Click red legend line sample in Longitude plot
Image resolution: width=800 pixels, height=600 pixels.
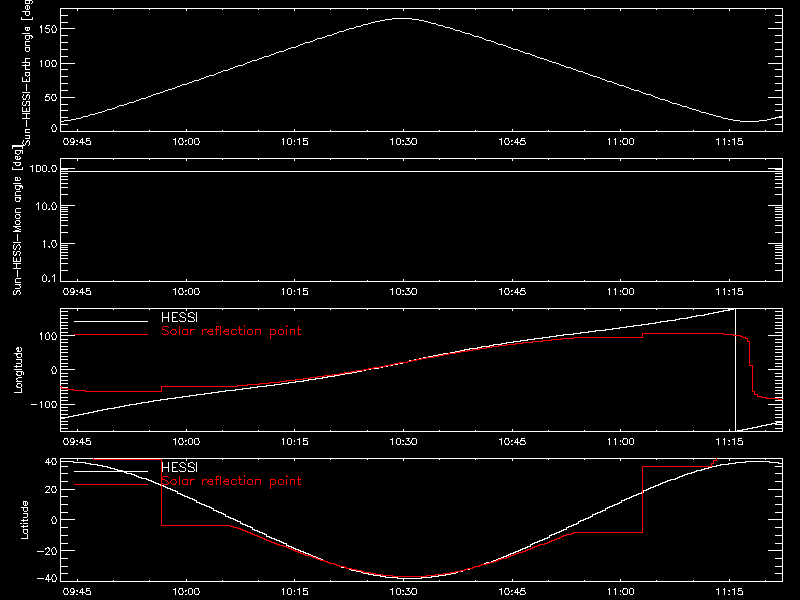(x=111, y=335)
